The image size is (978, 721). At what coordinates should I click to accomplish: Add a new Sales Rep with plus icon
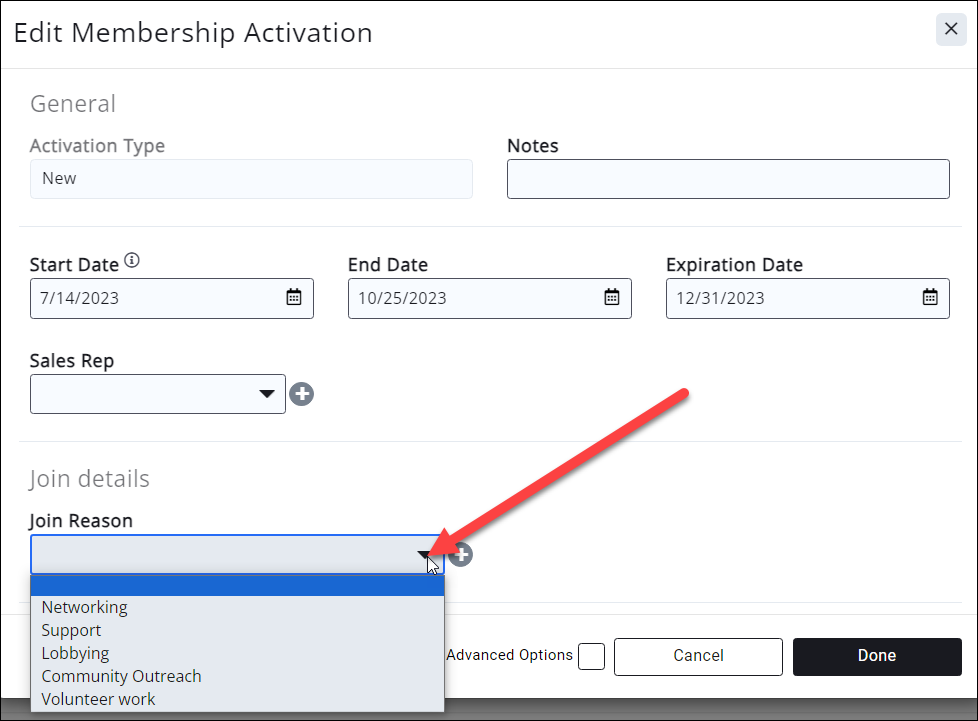pos(302,394)
